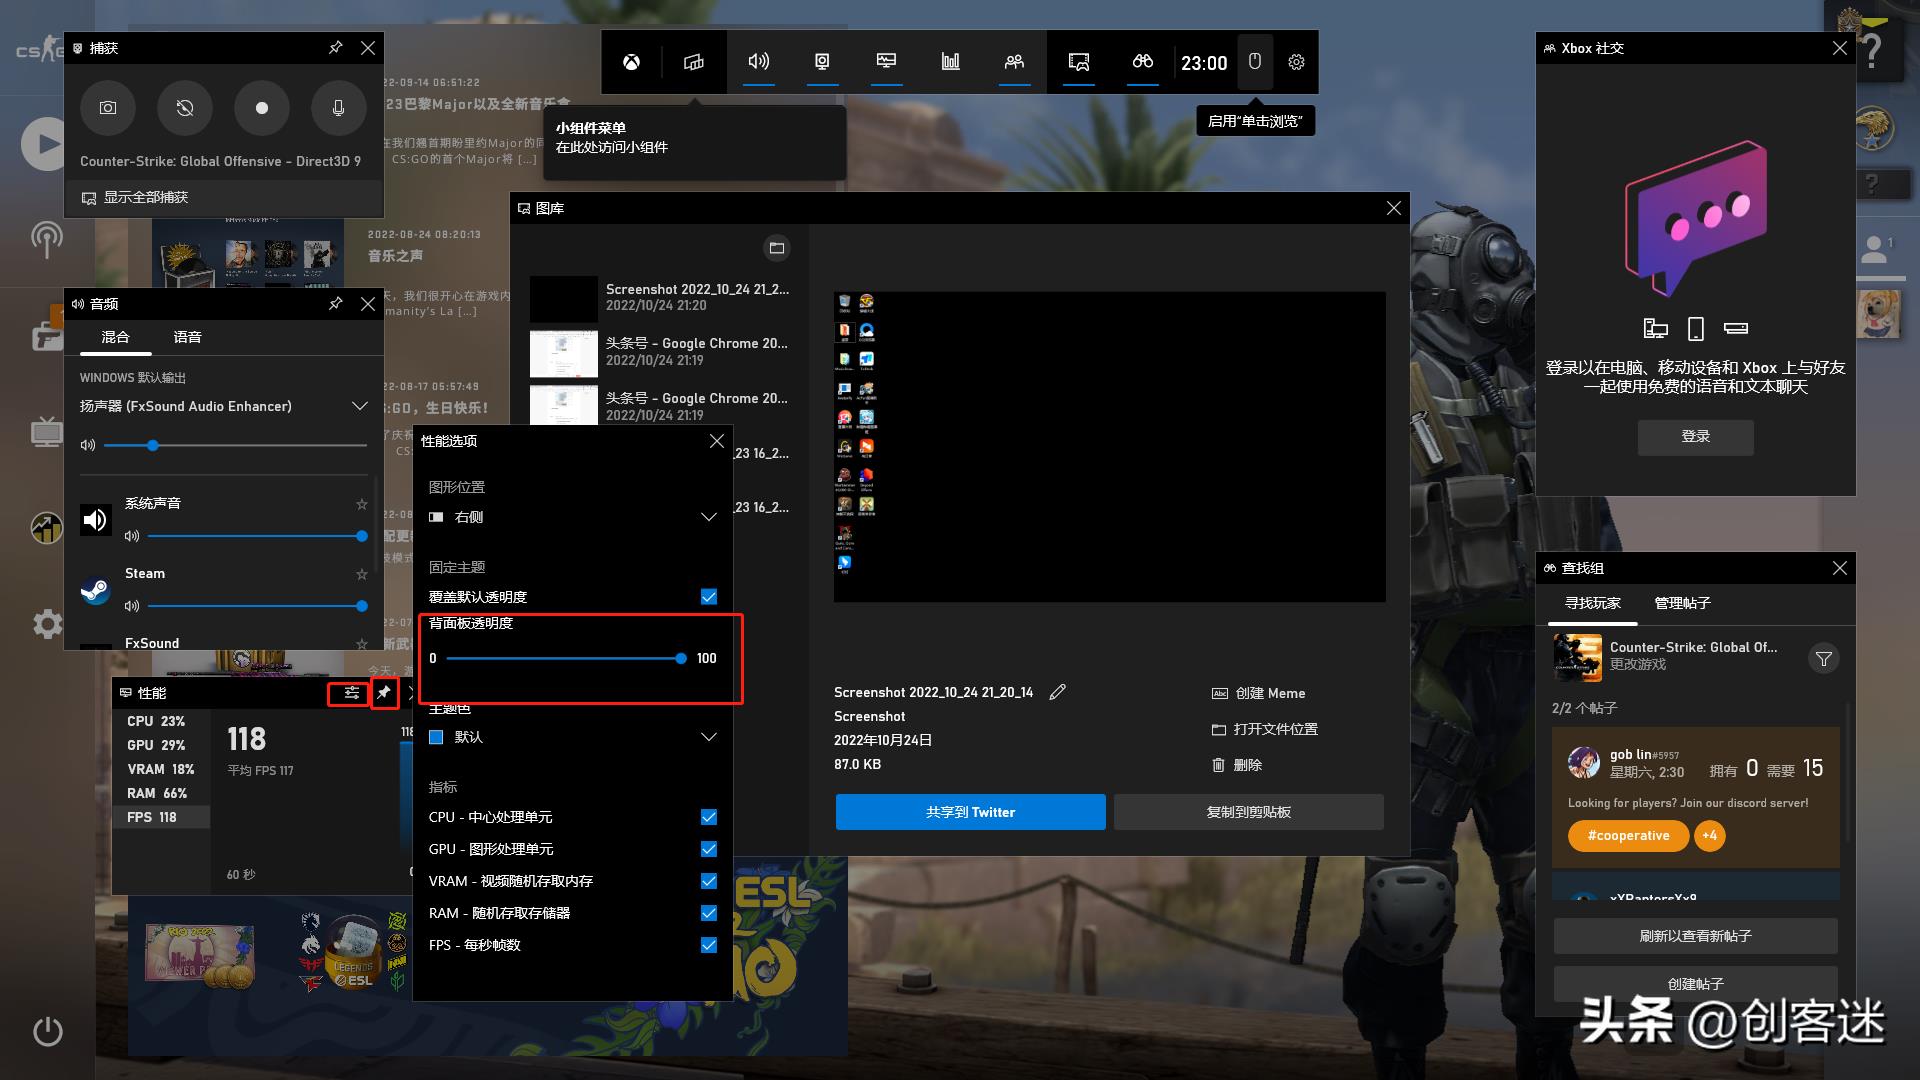
Task: Click Share to Twitter button
Action: click(970, 812)
